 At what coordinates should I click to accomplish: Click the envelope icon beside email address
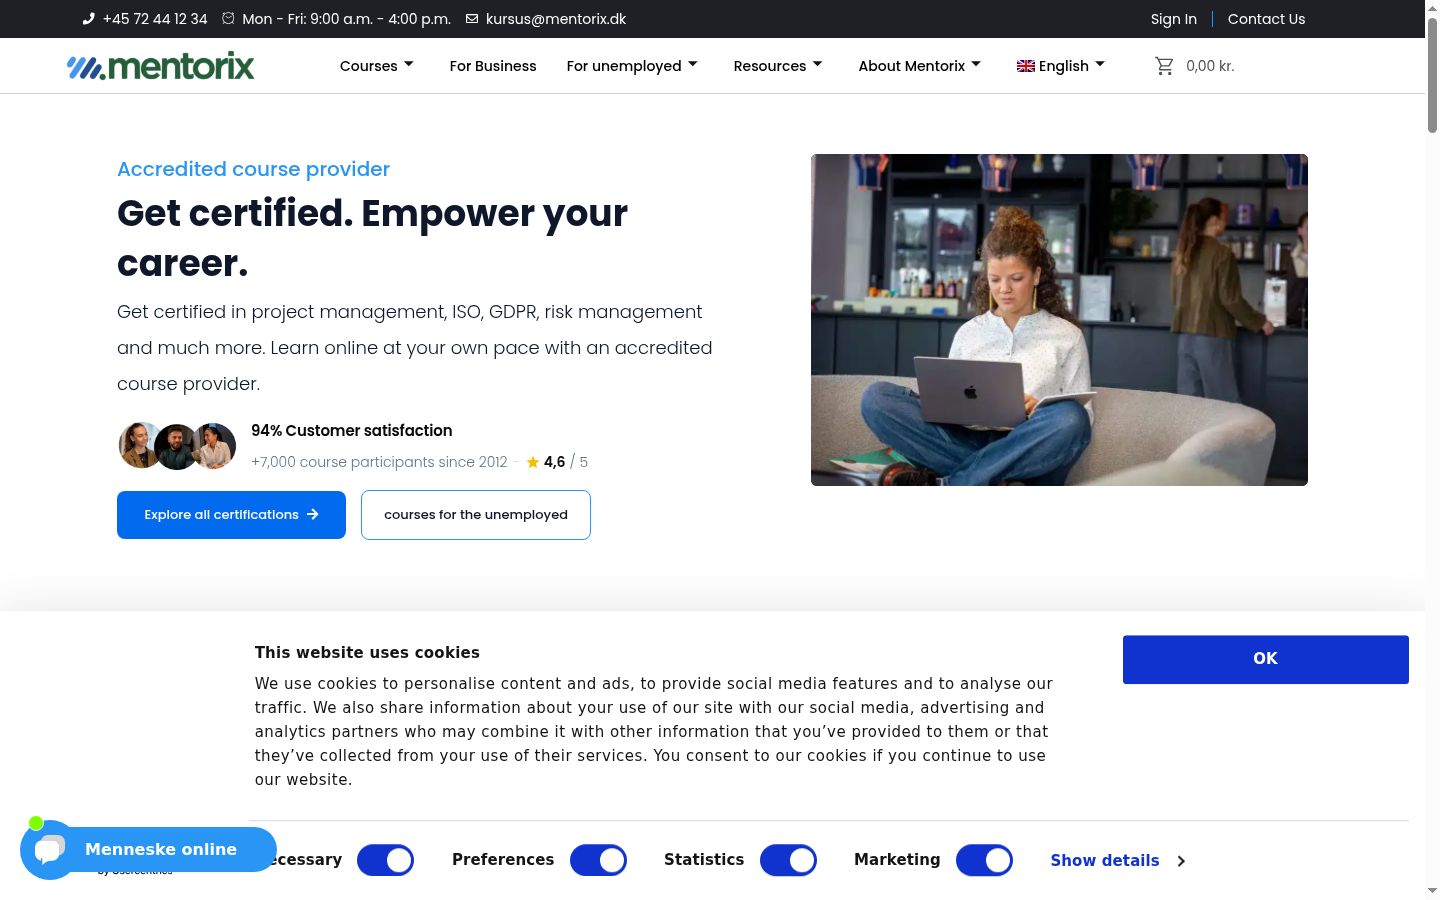coord(472,18)
